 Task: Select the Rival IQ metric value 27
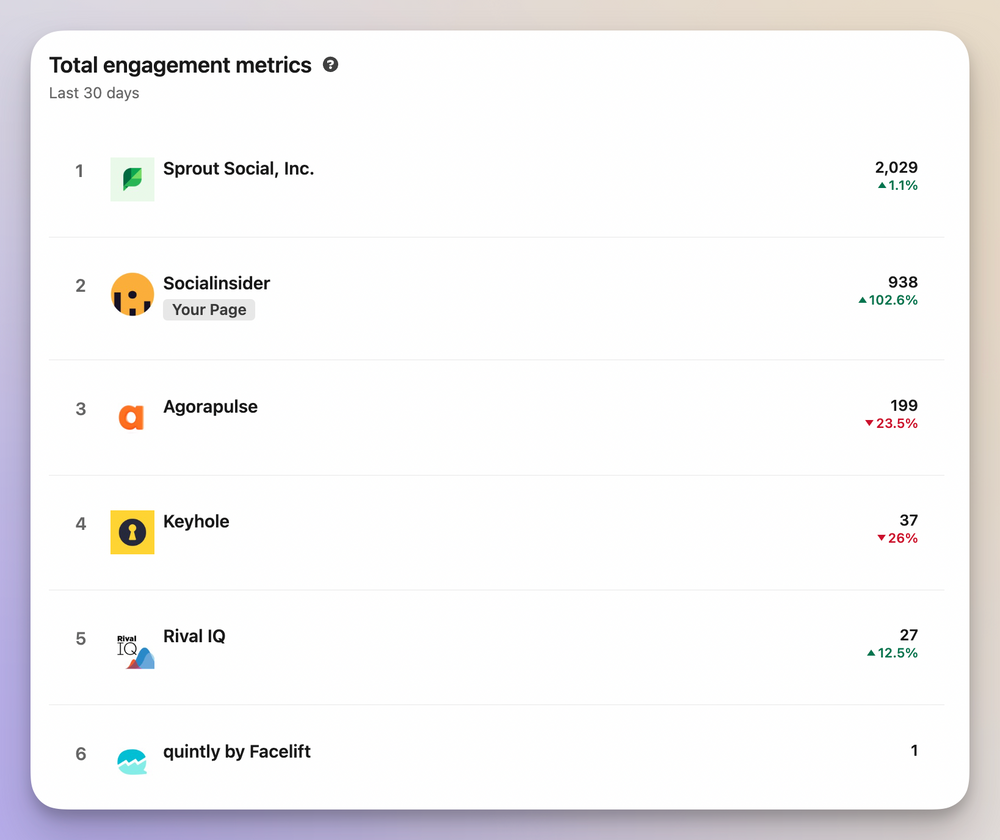[908, 635]
